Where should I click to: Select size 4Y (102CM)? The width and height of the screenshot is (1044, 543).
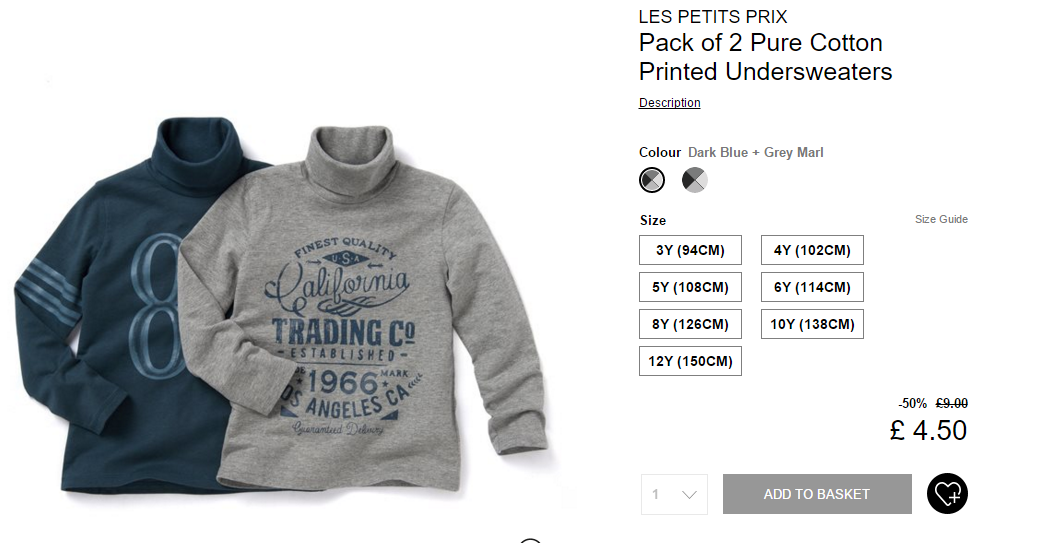click(812, 250)
